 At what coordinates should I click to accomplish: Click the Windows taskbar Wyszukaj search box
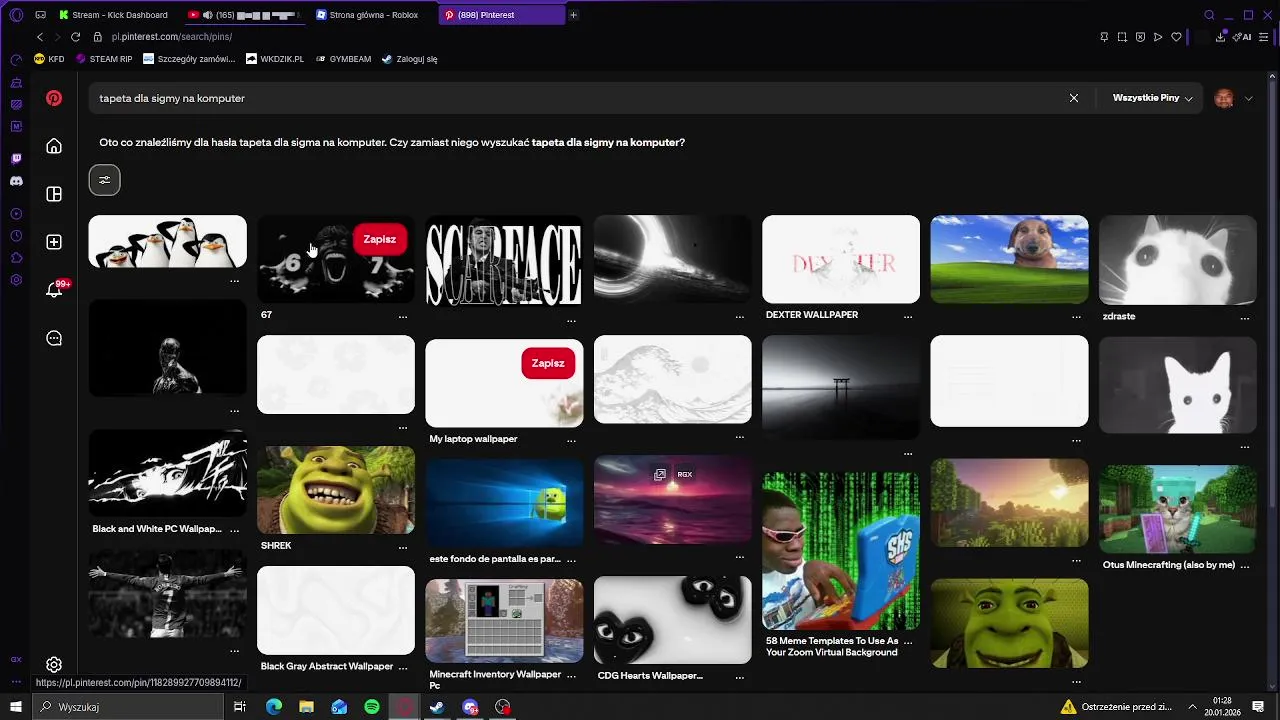130,707
